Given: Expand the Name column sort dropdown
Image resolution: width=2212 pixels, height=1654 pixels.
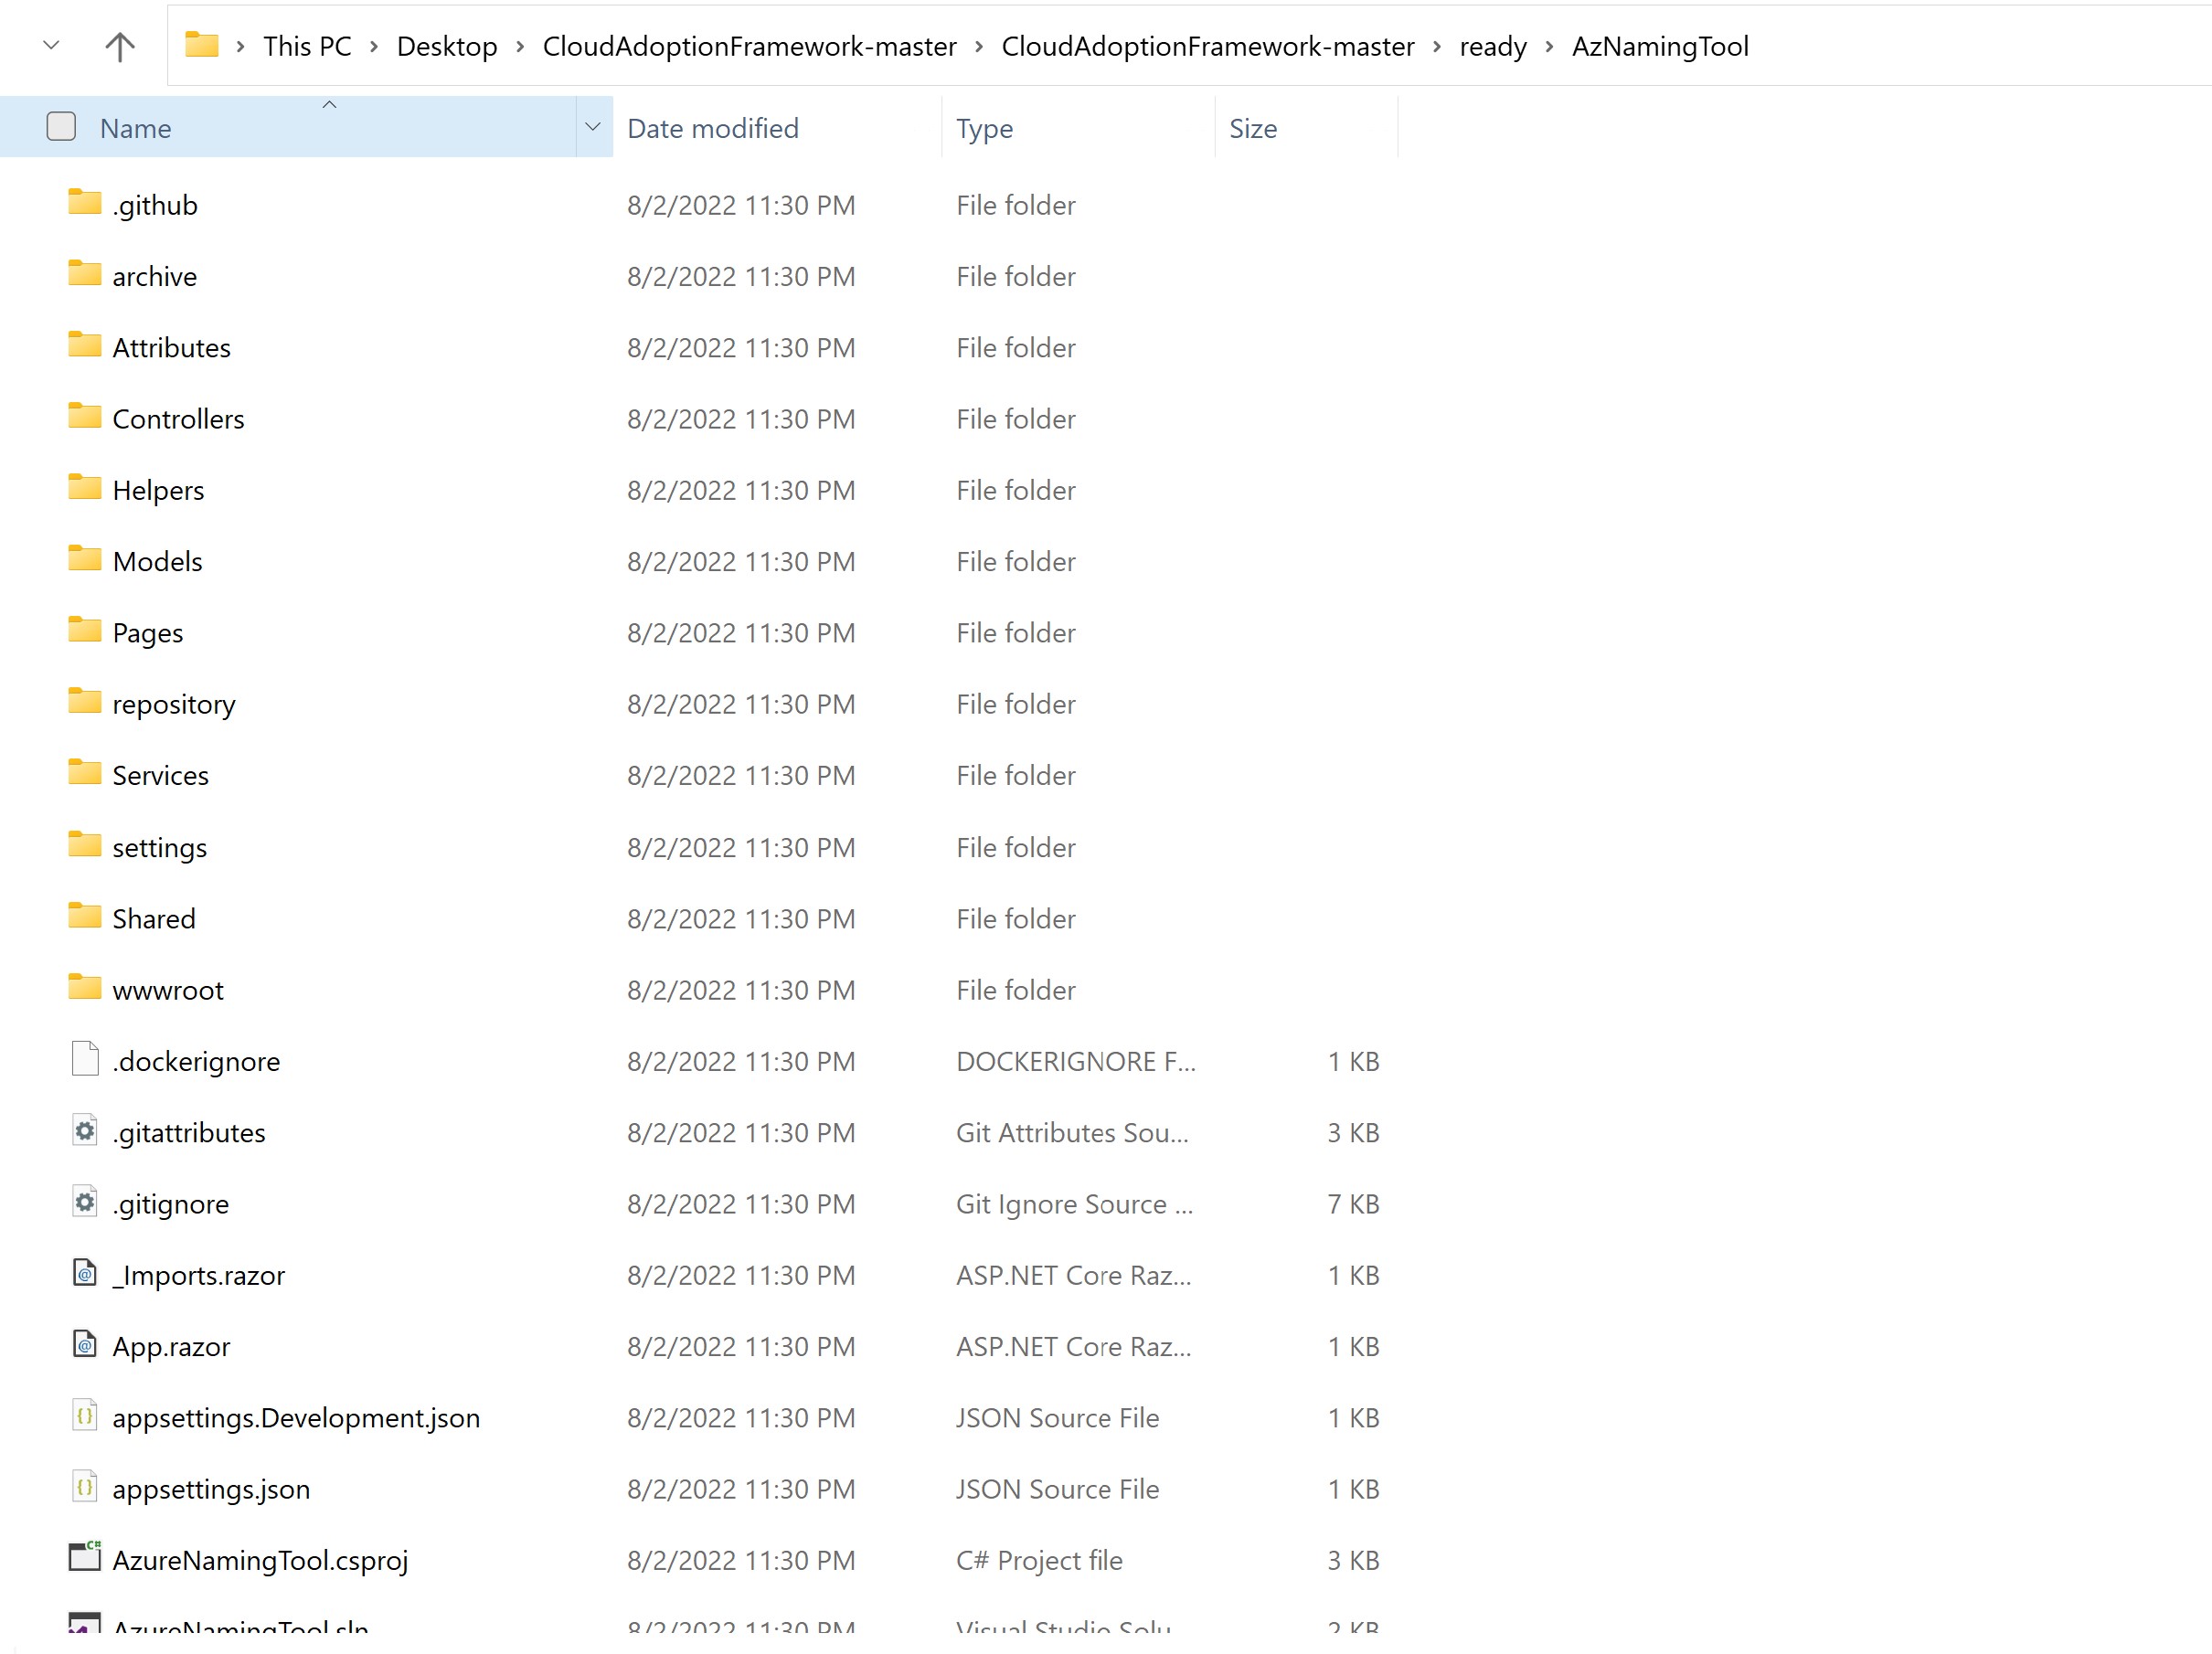Looking at the screenshot, I should point(594,127).
